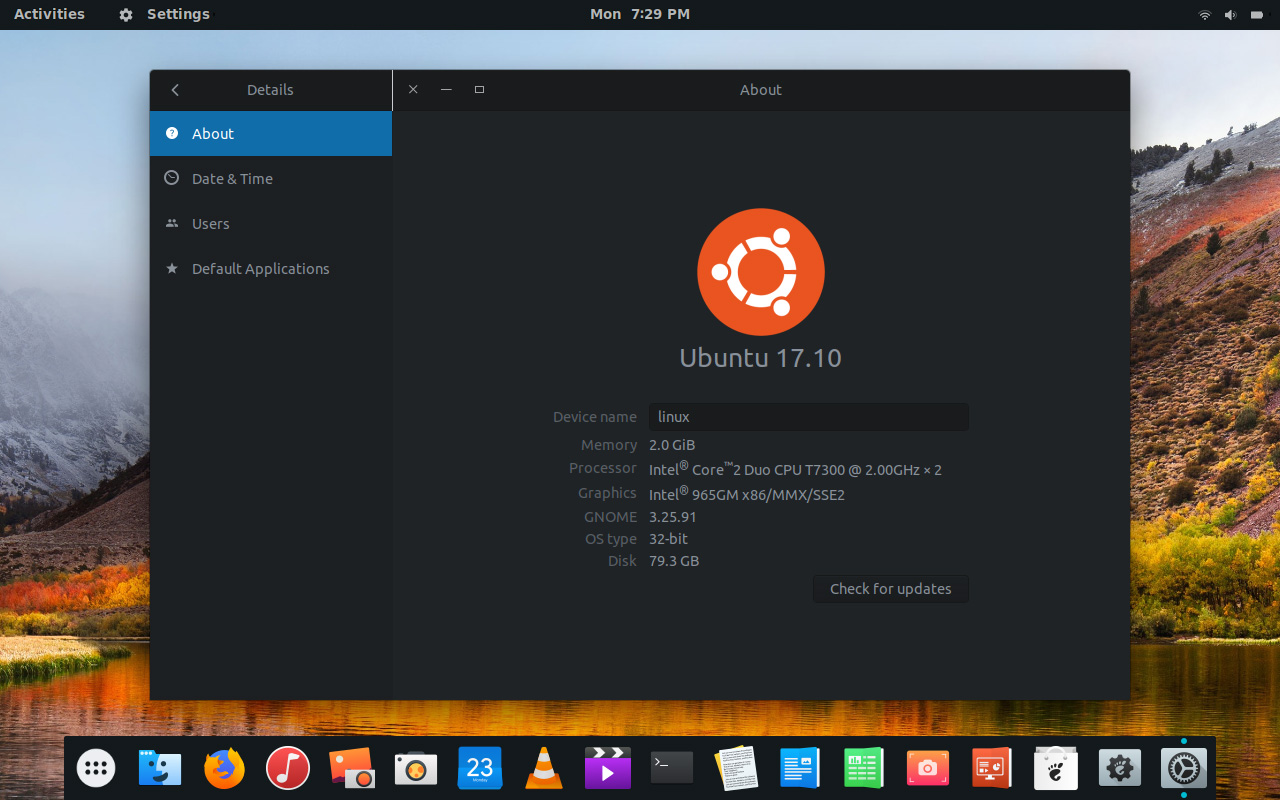Click the Ubuntu 17.10 version text
The height and width of the screenshot is (800, 1280).
(761, 358)
